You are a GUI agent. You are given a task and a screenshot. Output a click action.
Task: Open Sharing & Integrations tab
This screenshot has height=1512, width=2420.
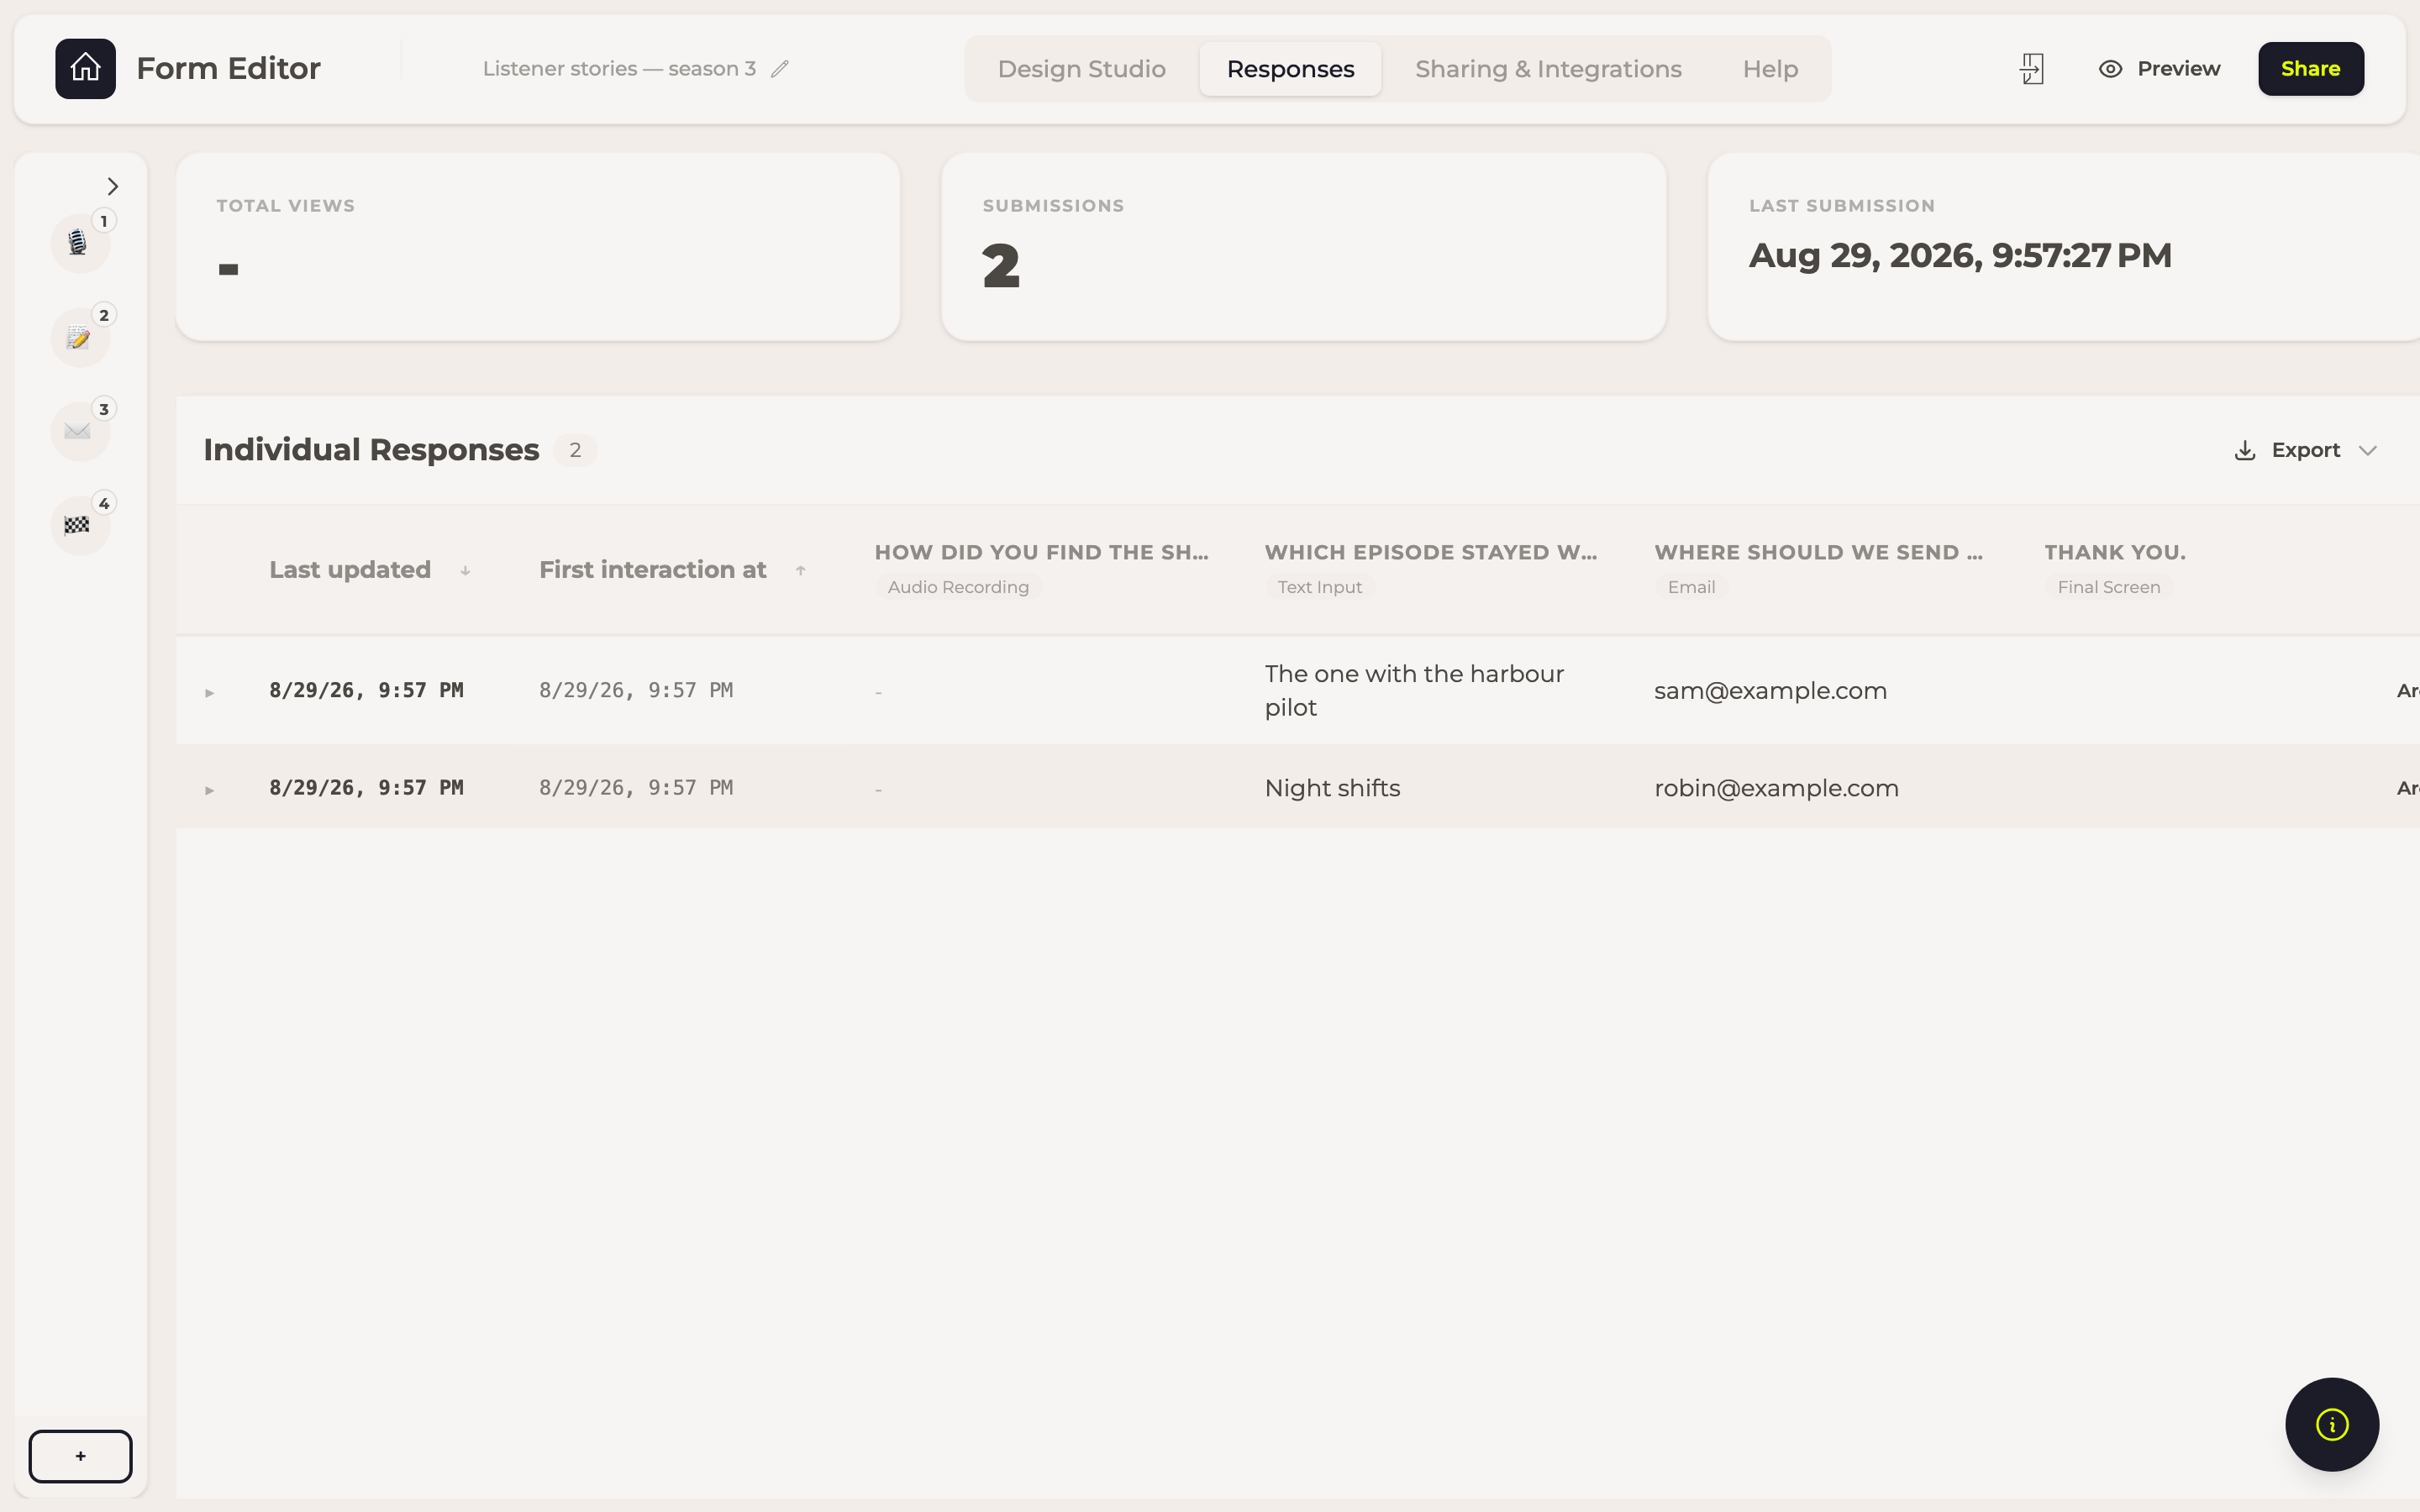[x=1548, y=69]
